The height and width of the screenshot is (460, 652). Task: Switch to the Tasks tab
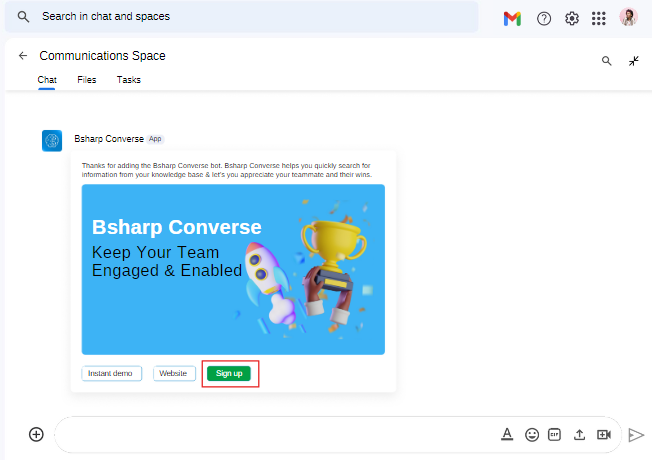(x=128, y=80)
